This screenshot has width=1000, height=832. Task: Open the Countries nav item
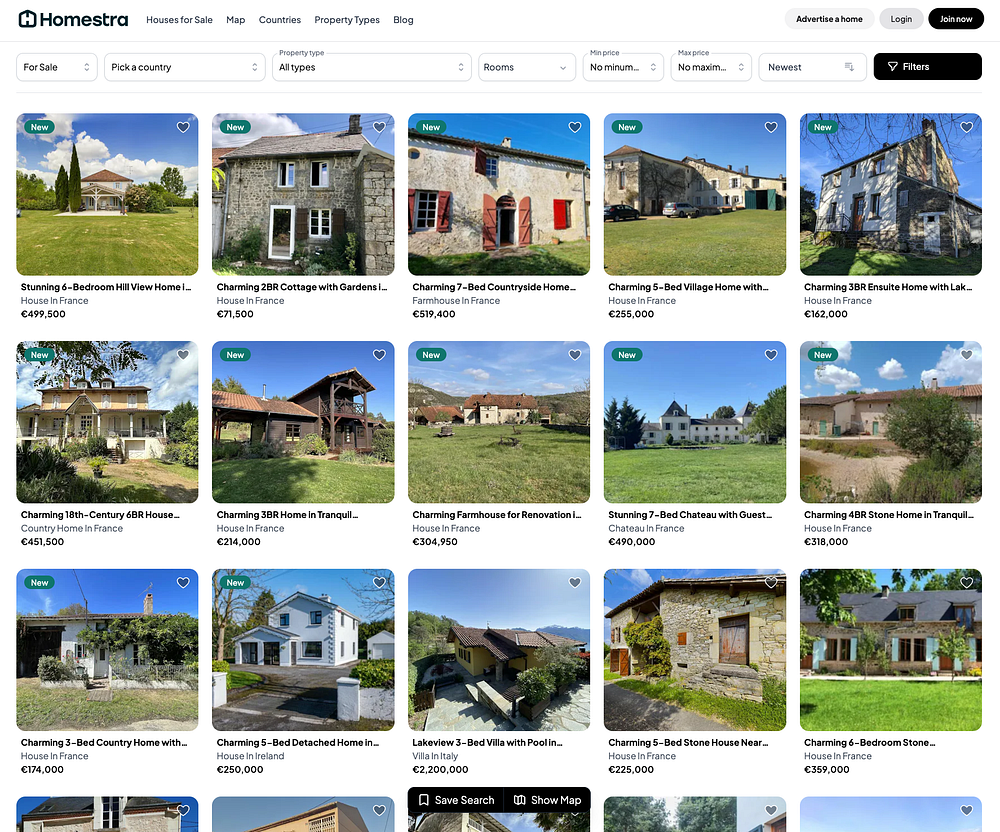tap(279, 20)
